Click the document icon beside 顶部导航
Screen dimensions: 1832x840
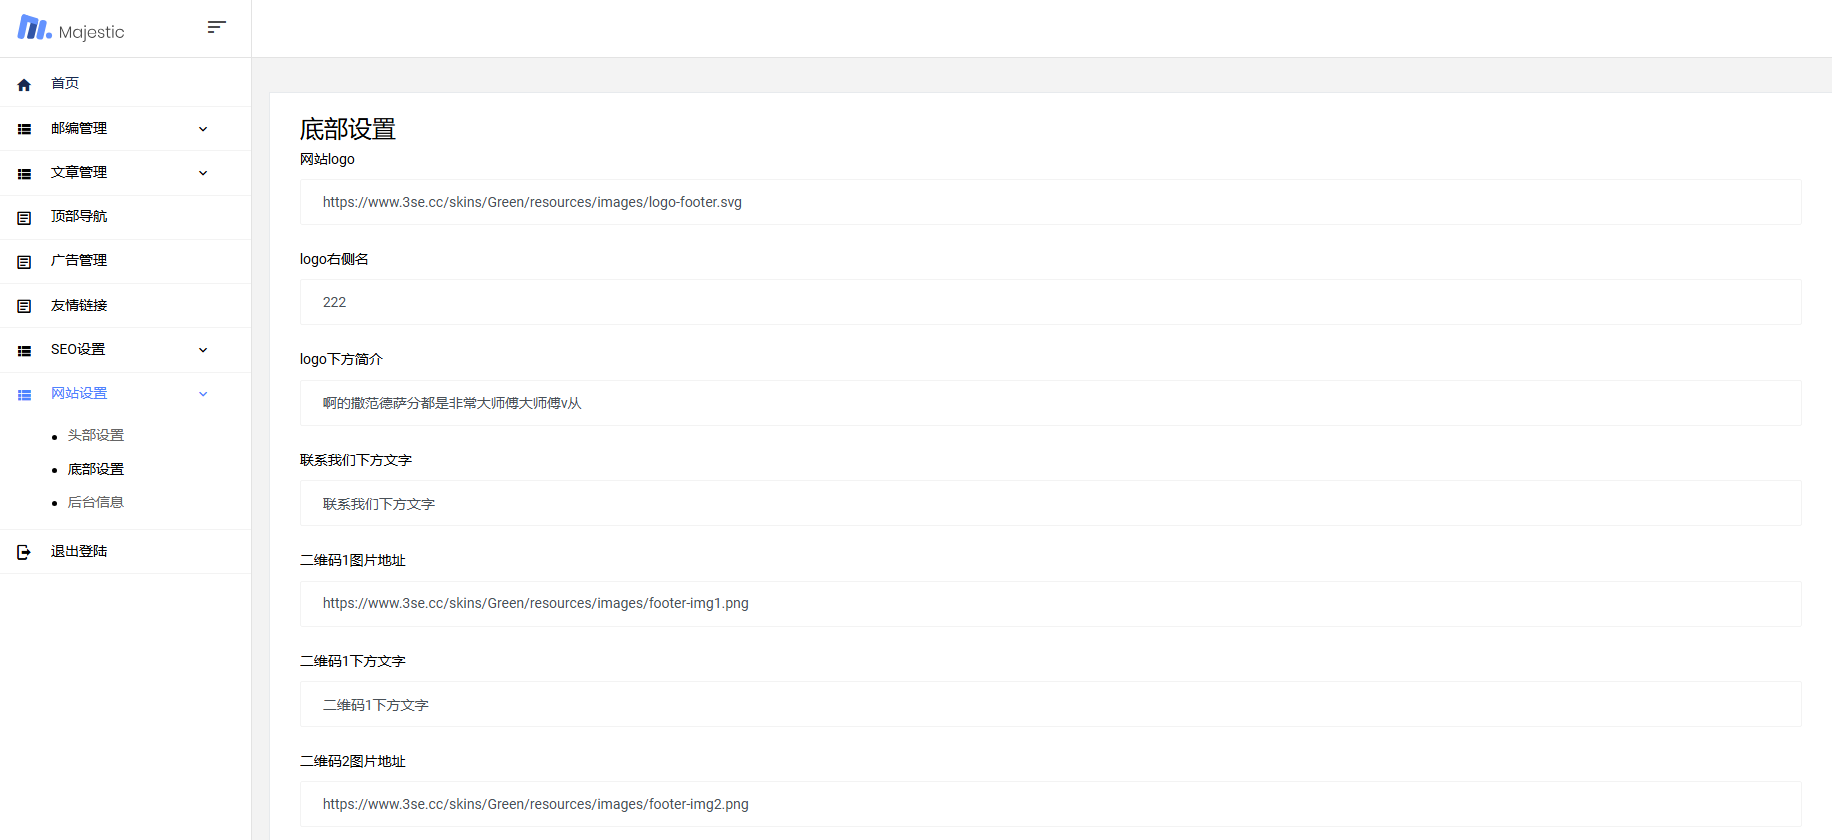pyautogui.click(x=24, y=218)
